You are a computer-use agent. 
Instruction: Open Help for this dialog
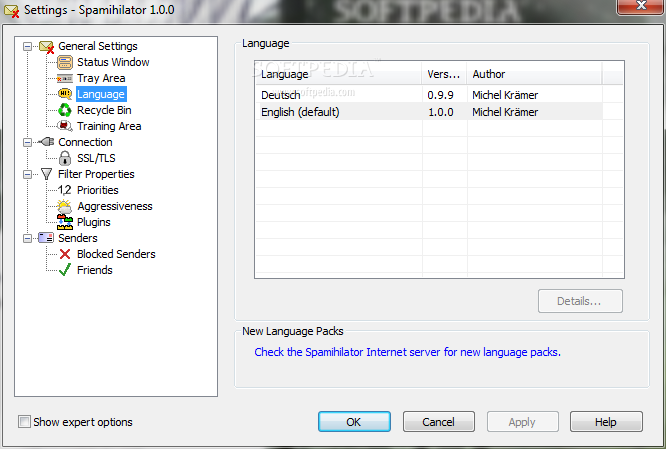[x=606, y=422]
